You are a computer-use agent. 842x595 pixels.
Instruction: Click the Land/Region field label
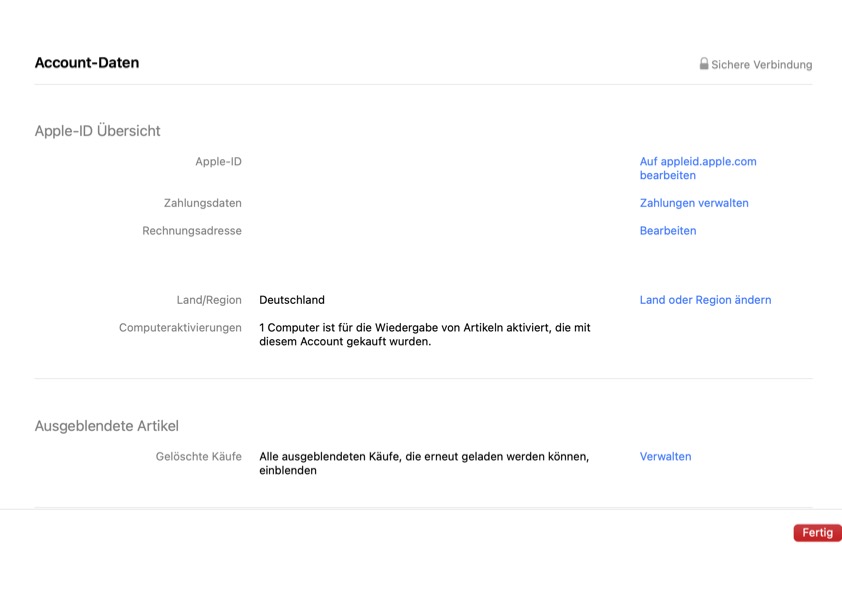(x=208, y=300)
